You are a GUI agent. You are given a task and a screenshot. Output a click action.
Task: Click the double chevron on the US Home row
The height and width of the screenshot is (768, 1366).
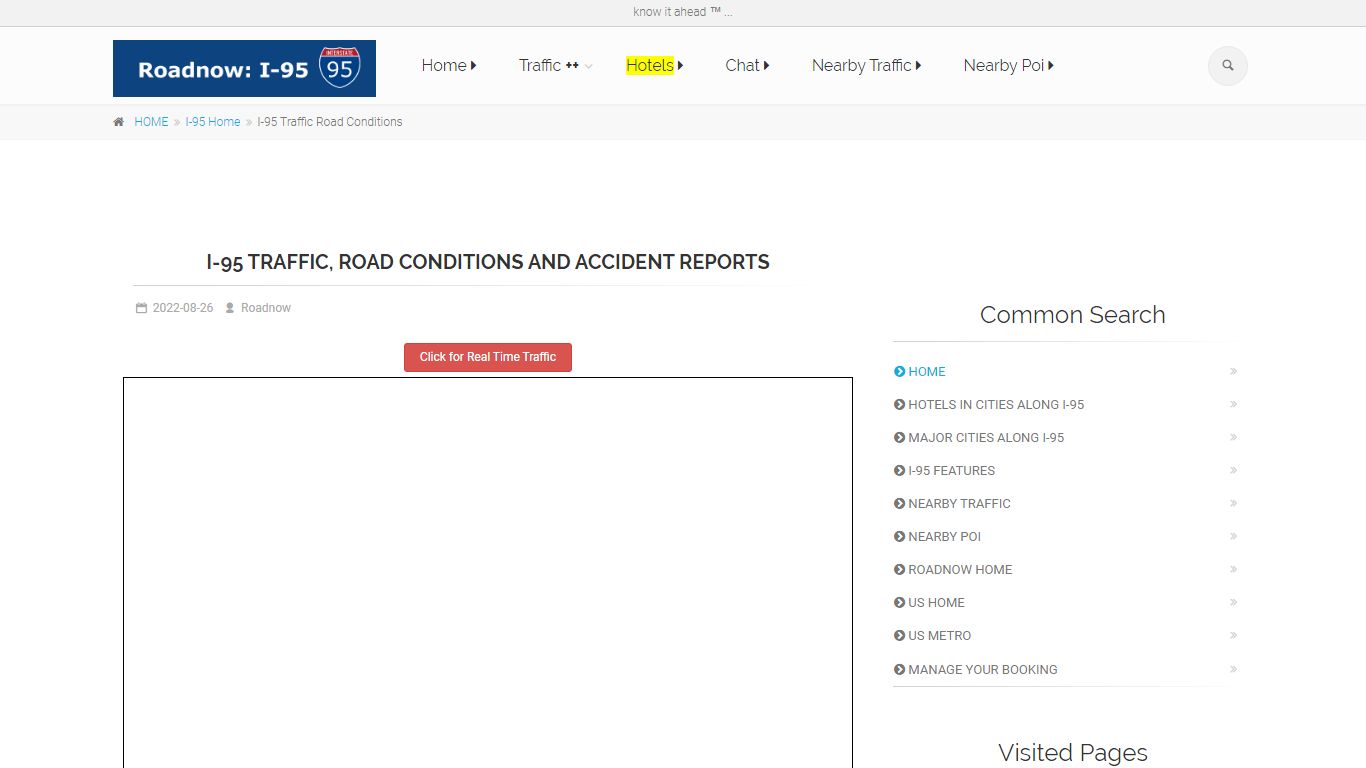tap(1233, 602)
